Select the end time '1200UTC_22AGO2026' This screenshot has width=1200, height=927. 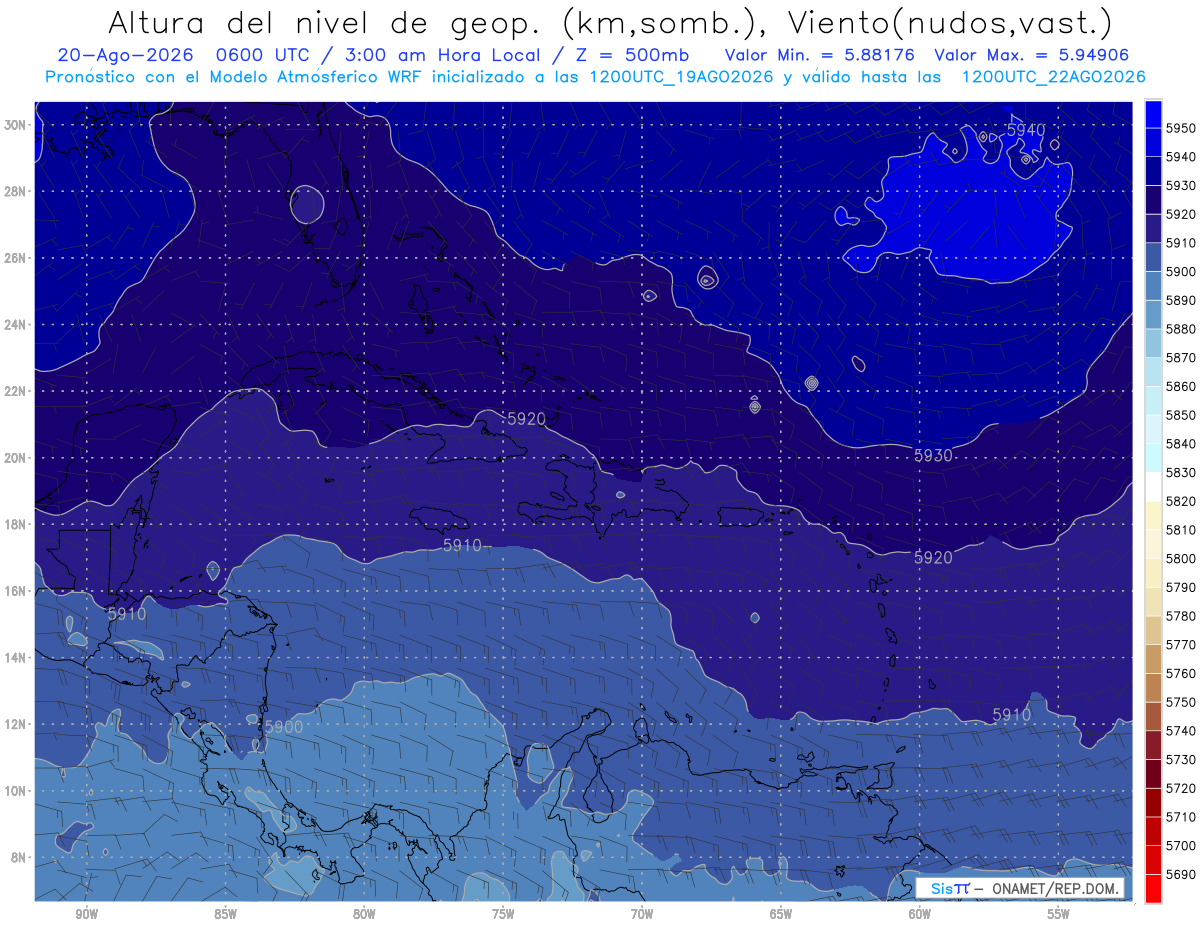[1053, 77]
